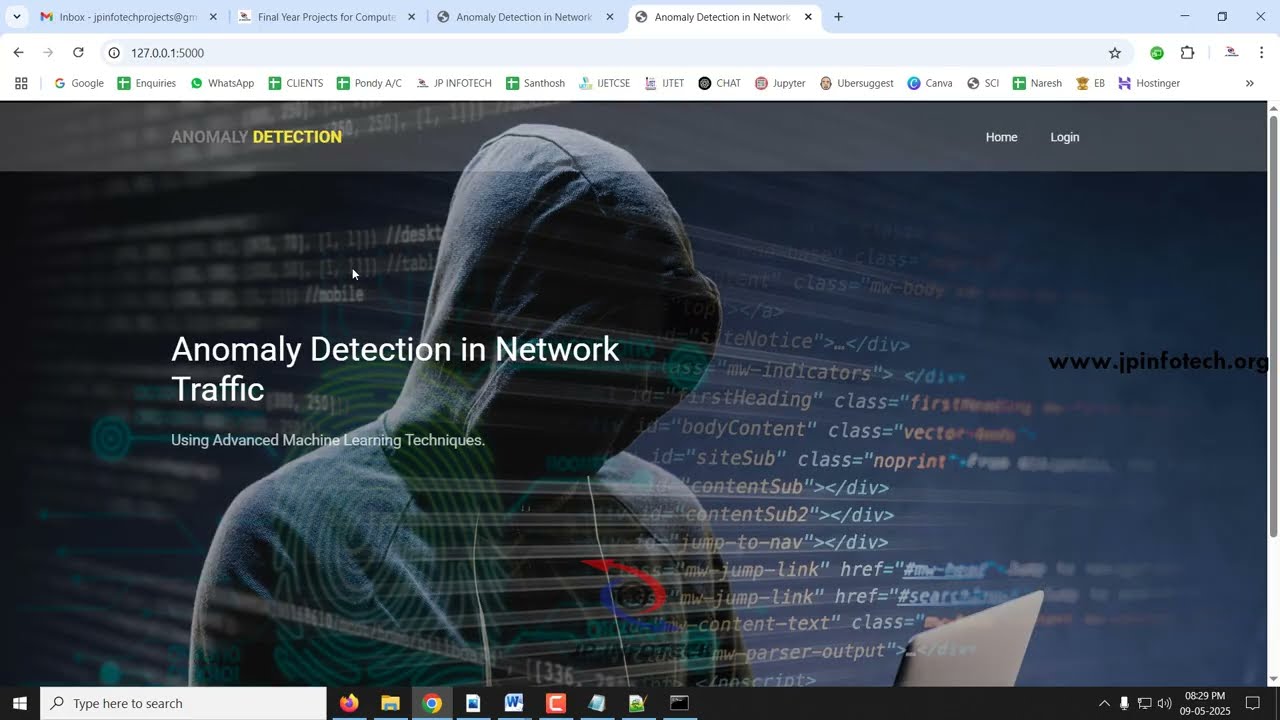Viewport: 1280px width, 720px height.
Task: Reload the current page
Action: [78, 53]
